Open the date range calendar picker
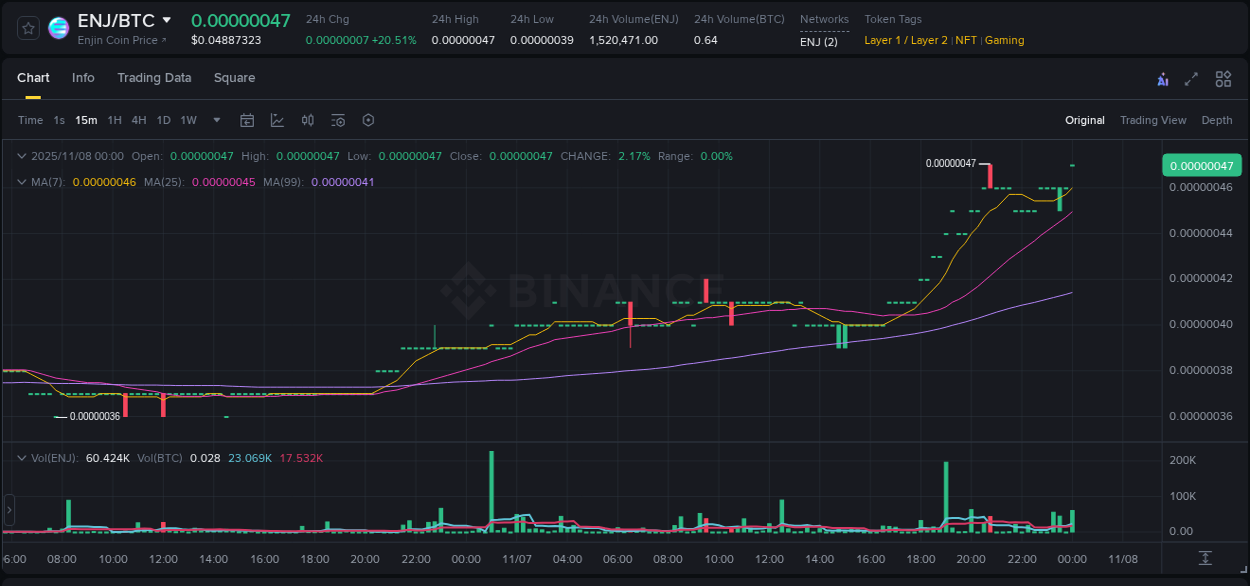 click(x=247, y=120)
